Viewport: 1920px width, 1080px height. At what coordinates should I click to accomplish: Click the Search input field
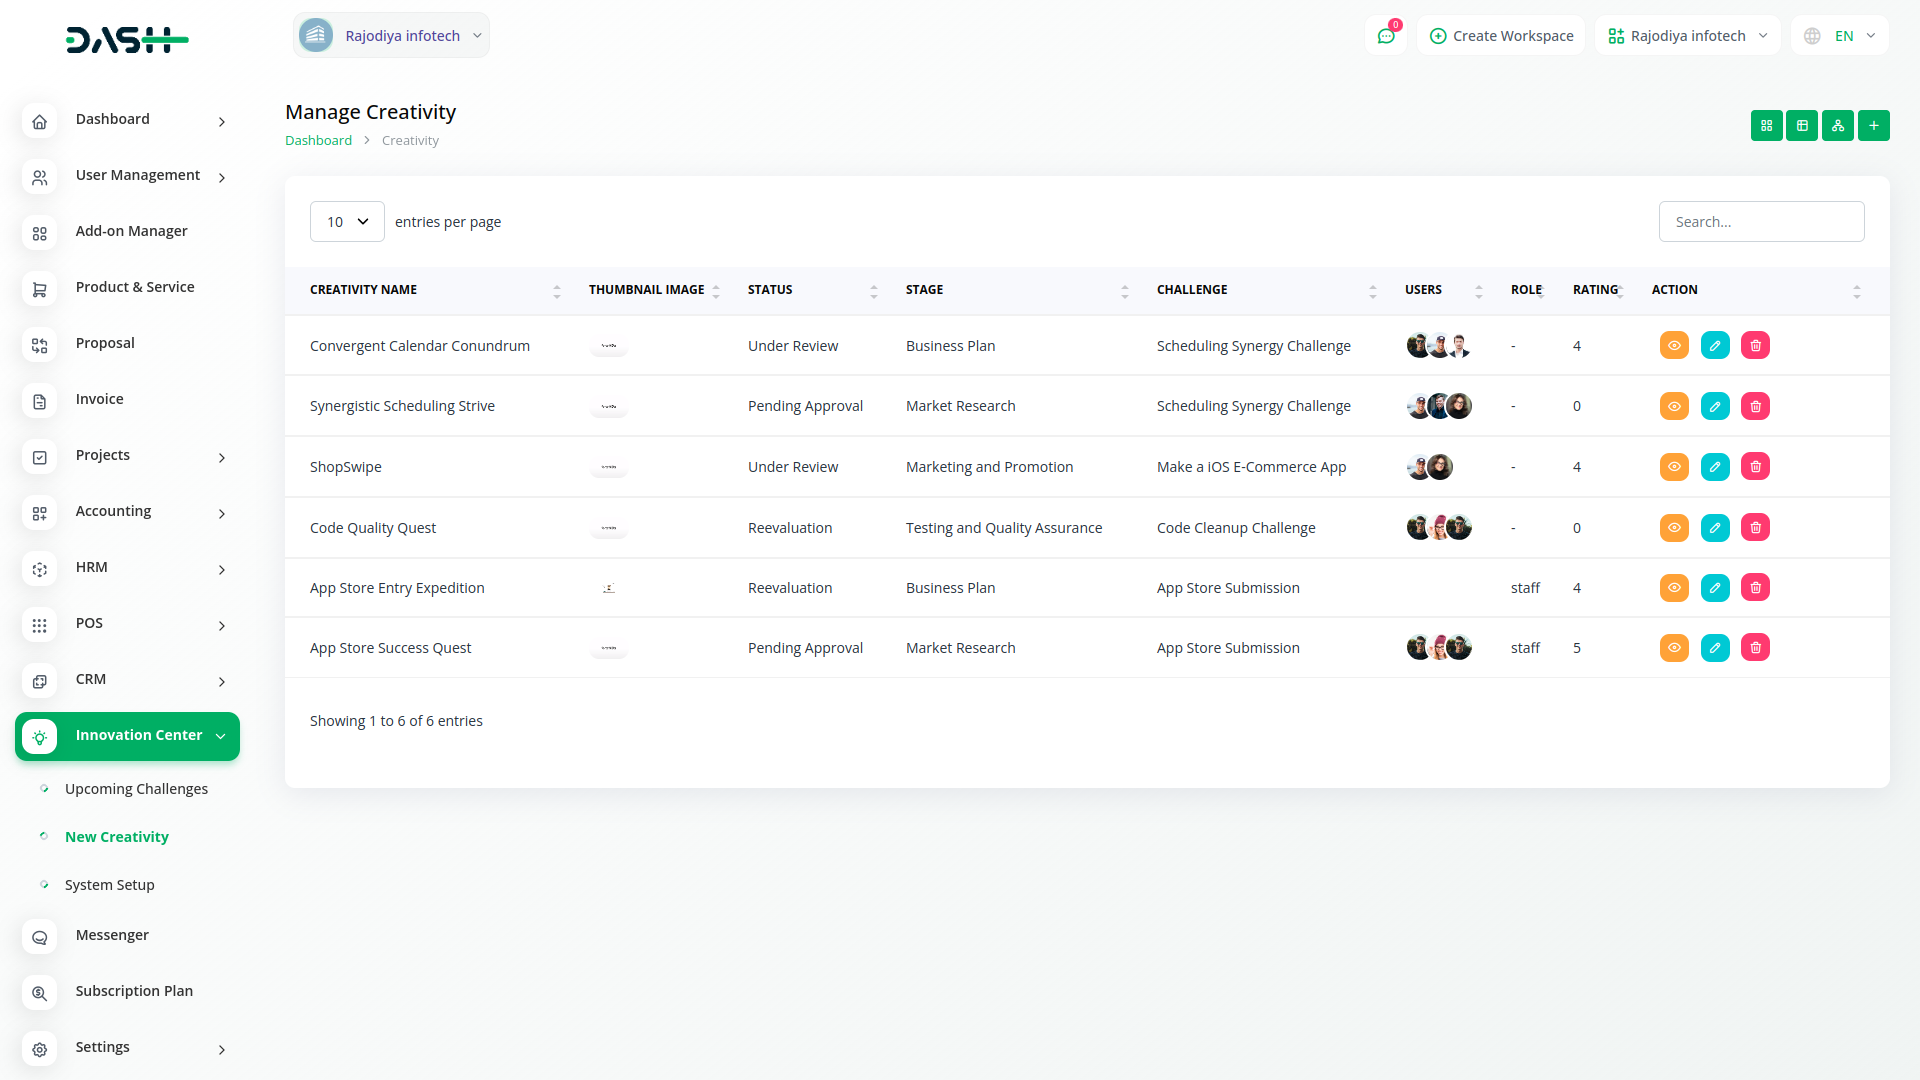1761,222
